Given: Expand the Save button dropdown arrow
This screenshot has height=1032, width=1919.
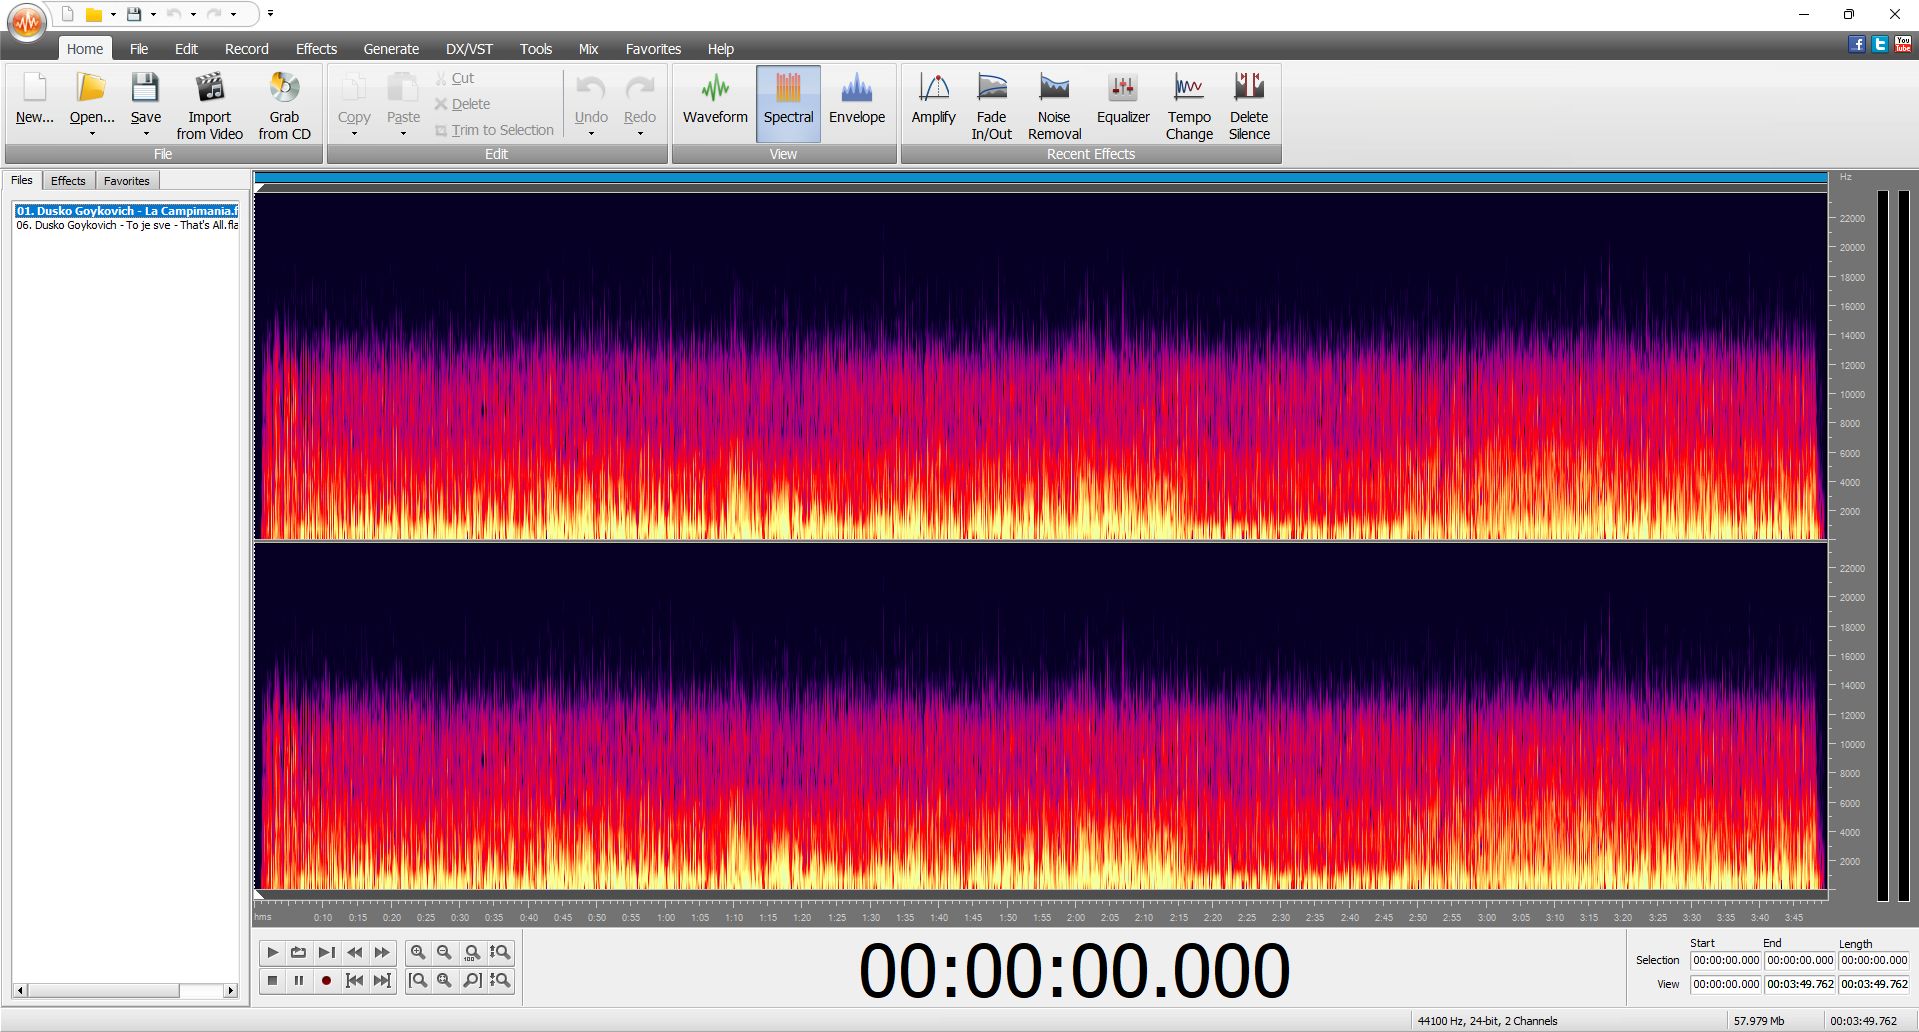Looking at the screenshot, I should (146, 134).
